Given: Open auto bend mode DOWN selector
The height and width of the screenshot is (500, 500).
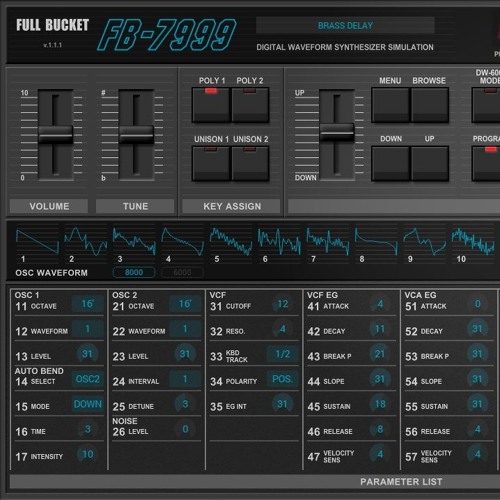Looking at the screenshot, I should pos(87,404).
